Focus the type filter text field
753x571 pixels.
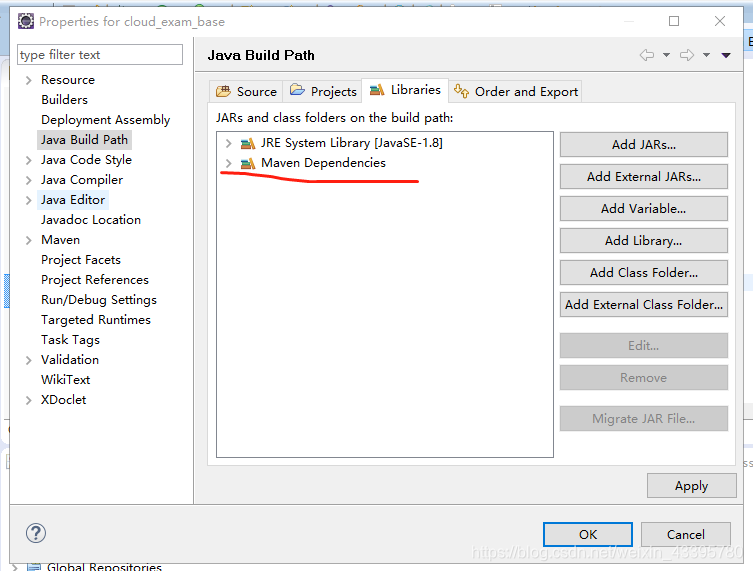100,55
